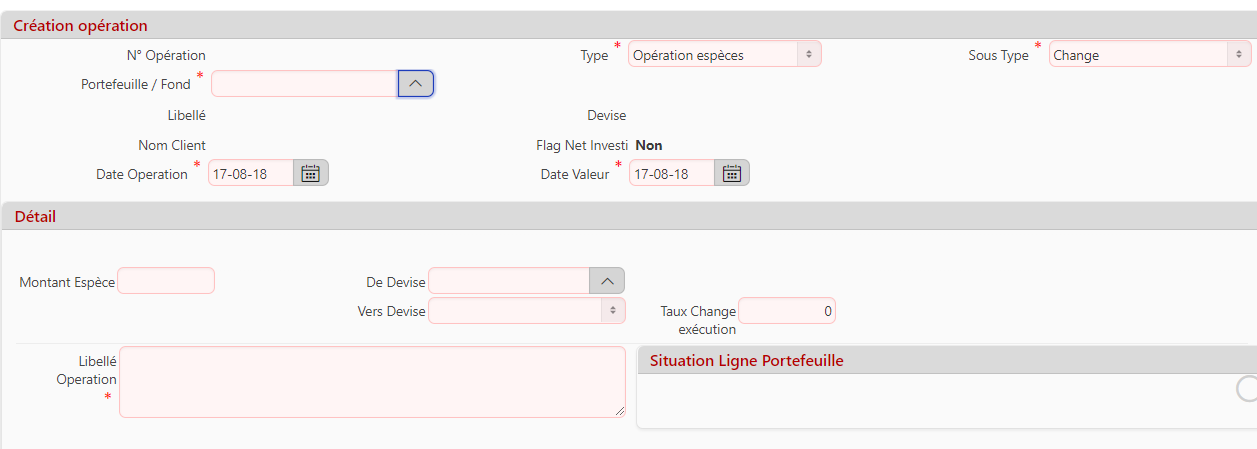
Task: Click into the Date Valeur field
Action: (672, 173)
